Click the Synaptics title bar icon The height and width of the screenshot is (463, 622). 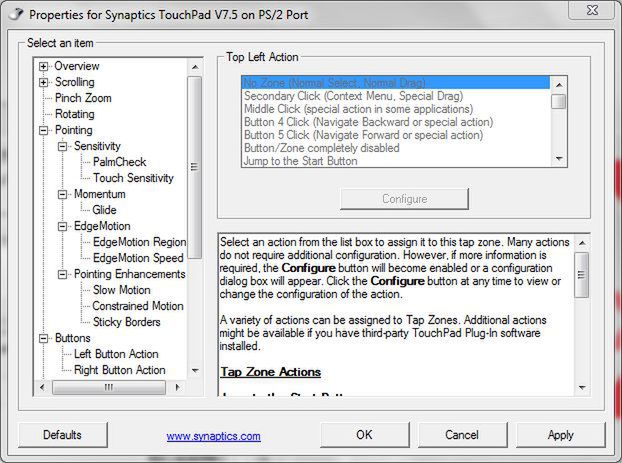pyautogui.click(x=16, y=15)
